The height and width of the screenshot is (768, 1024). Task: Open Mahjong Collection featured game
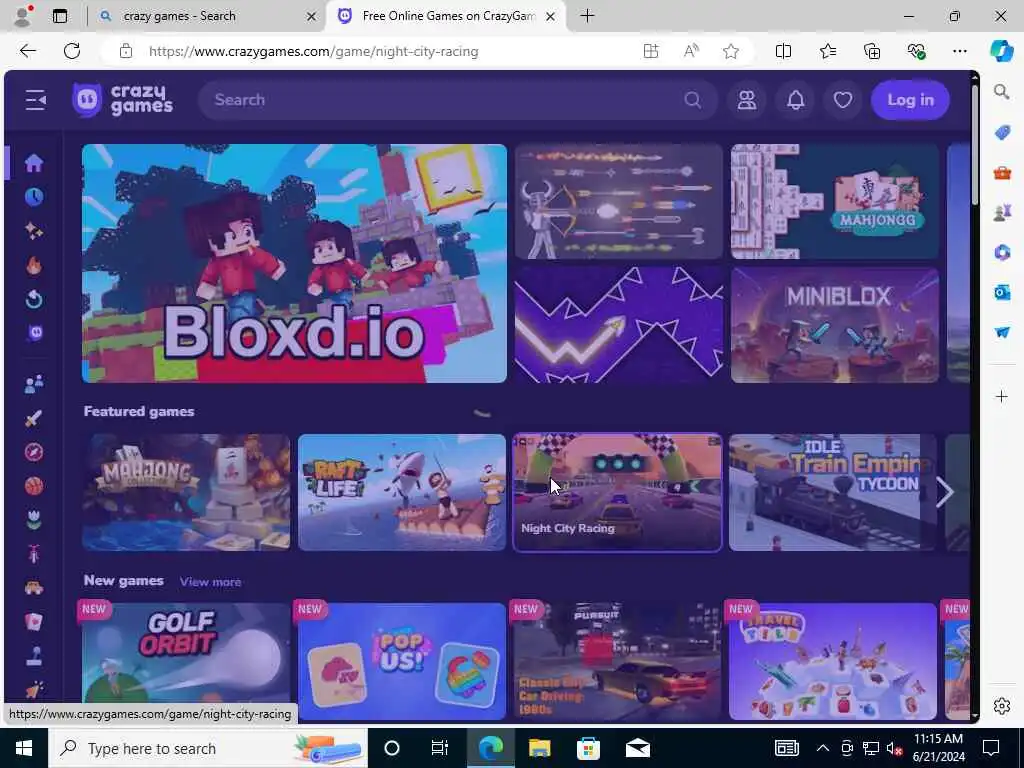coord(186,492)
